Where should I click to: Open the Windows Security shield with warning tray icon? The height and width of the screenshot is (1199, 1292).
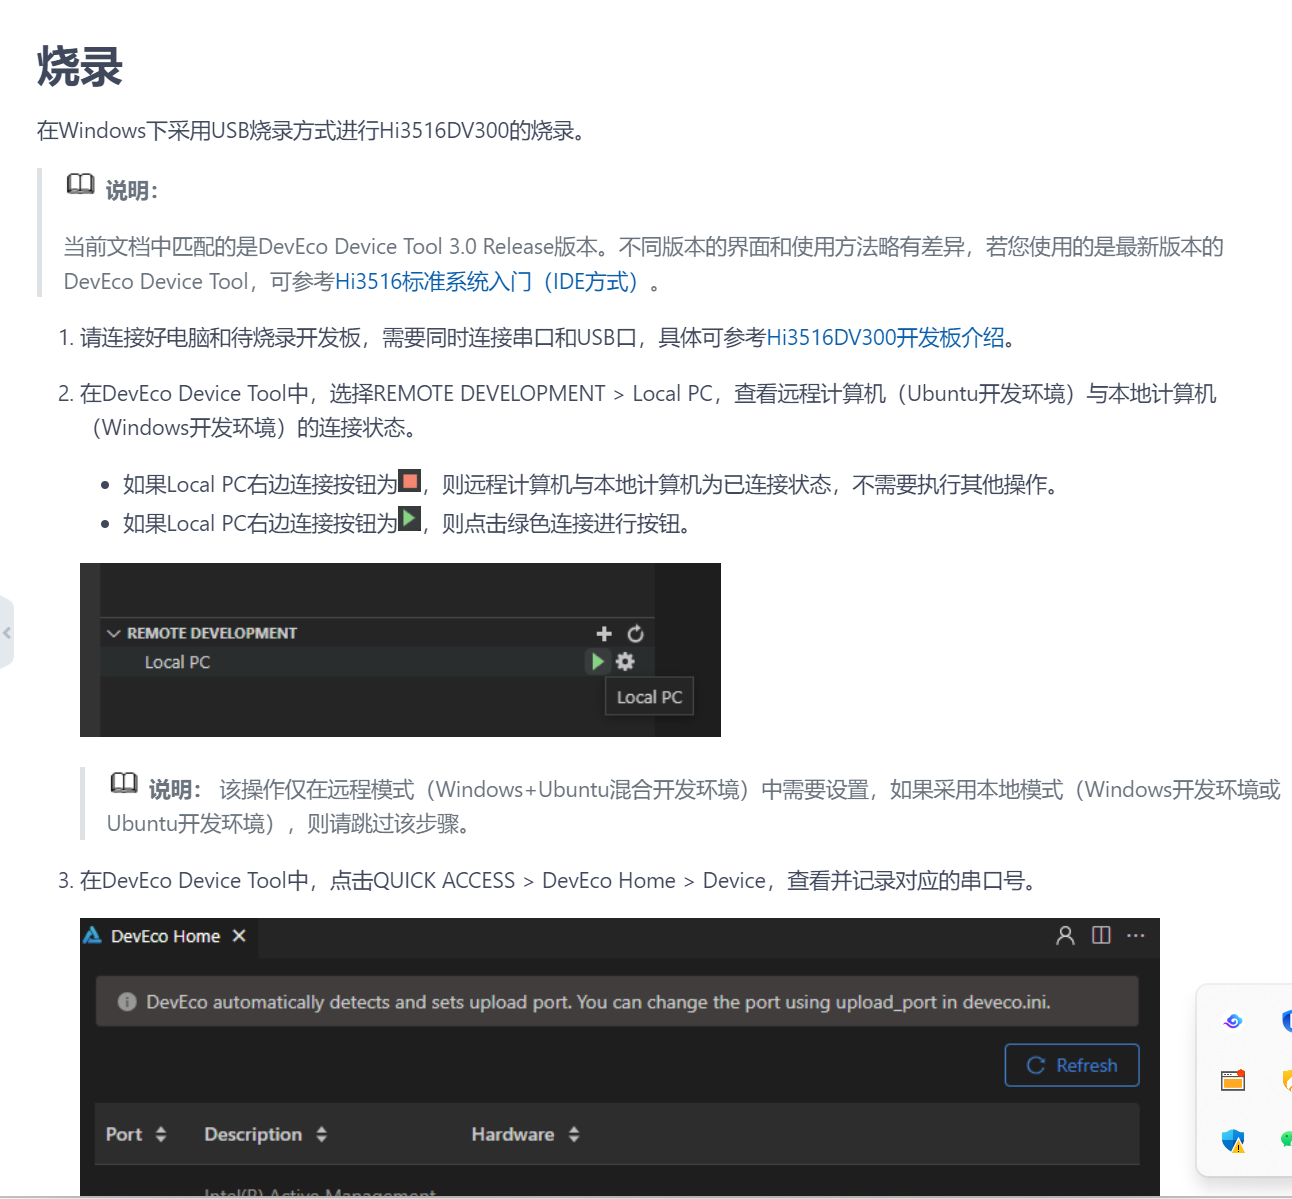point(1233,1140)
